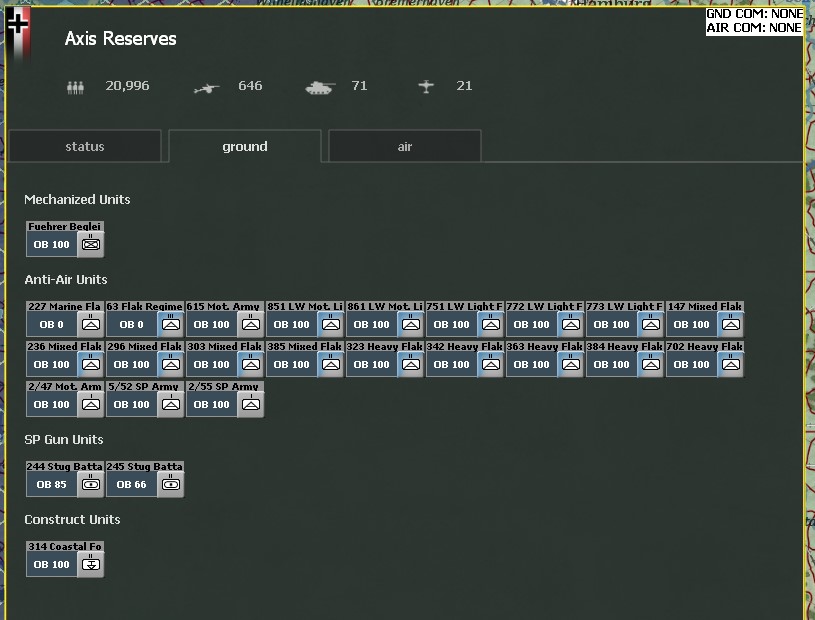The width and height of the screenshot is (815, 620).
Task: Click the 702 Heavy Flak unit icon
Action: click(731, 364)
